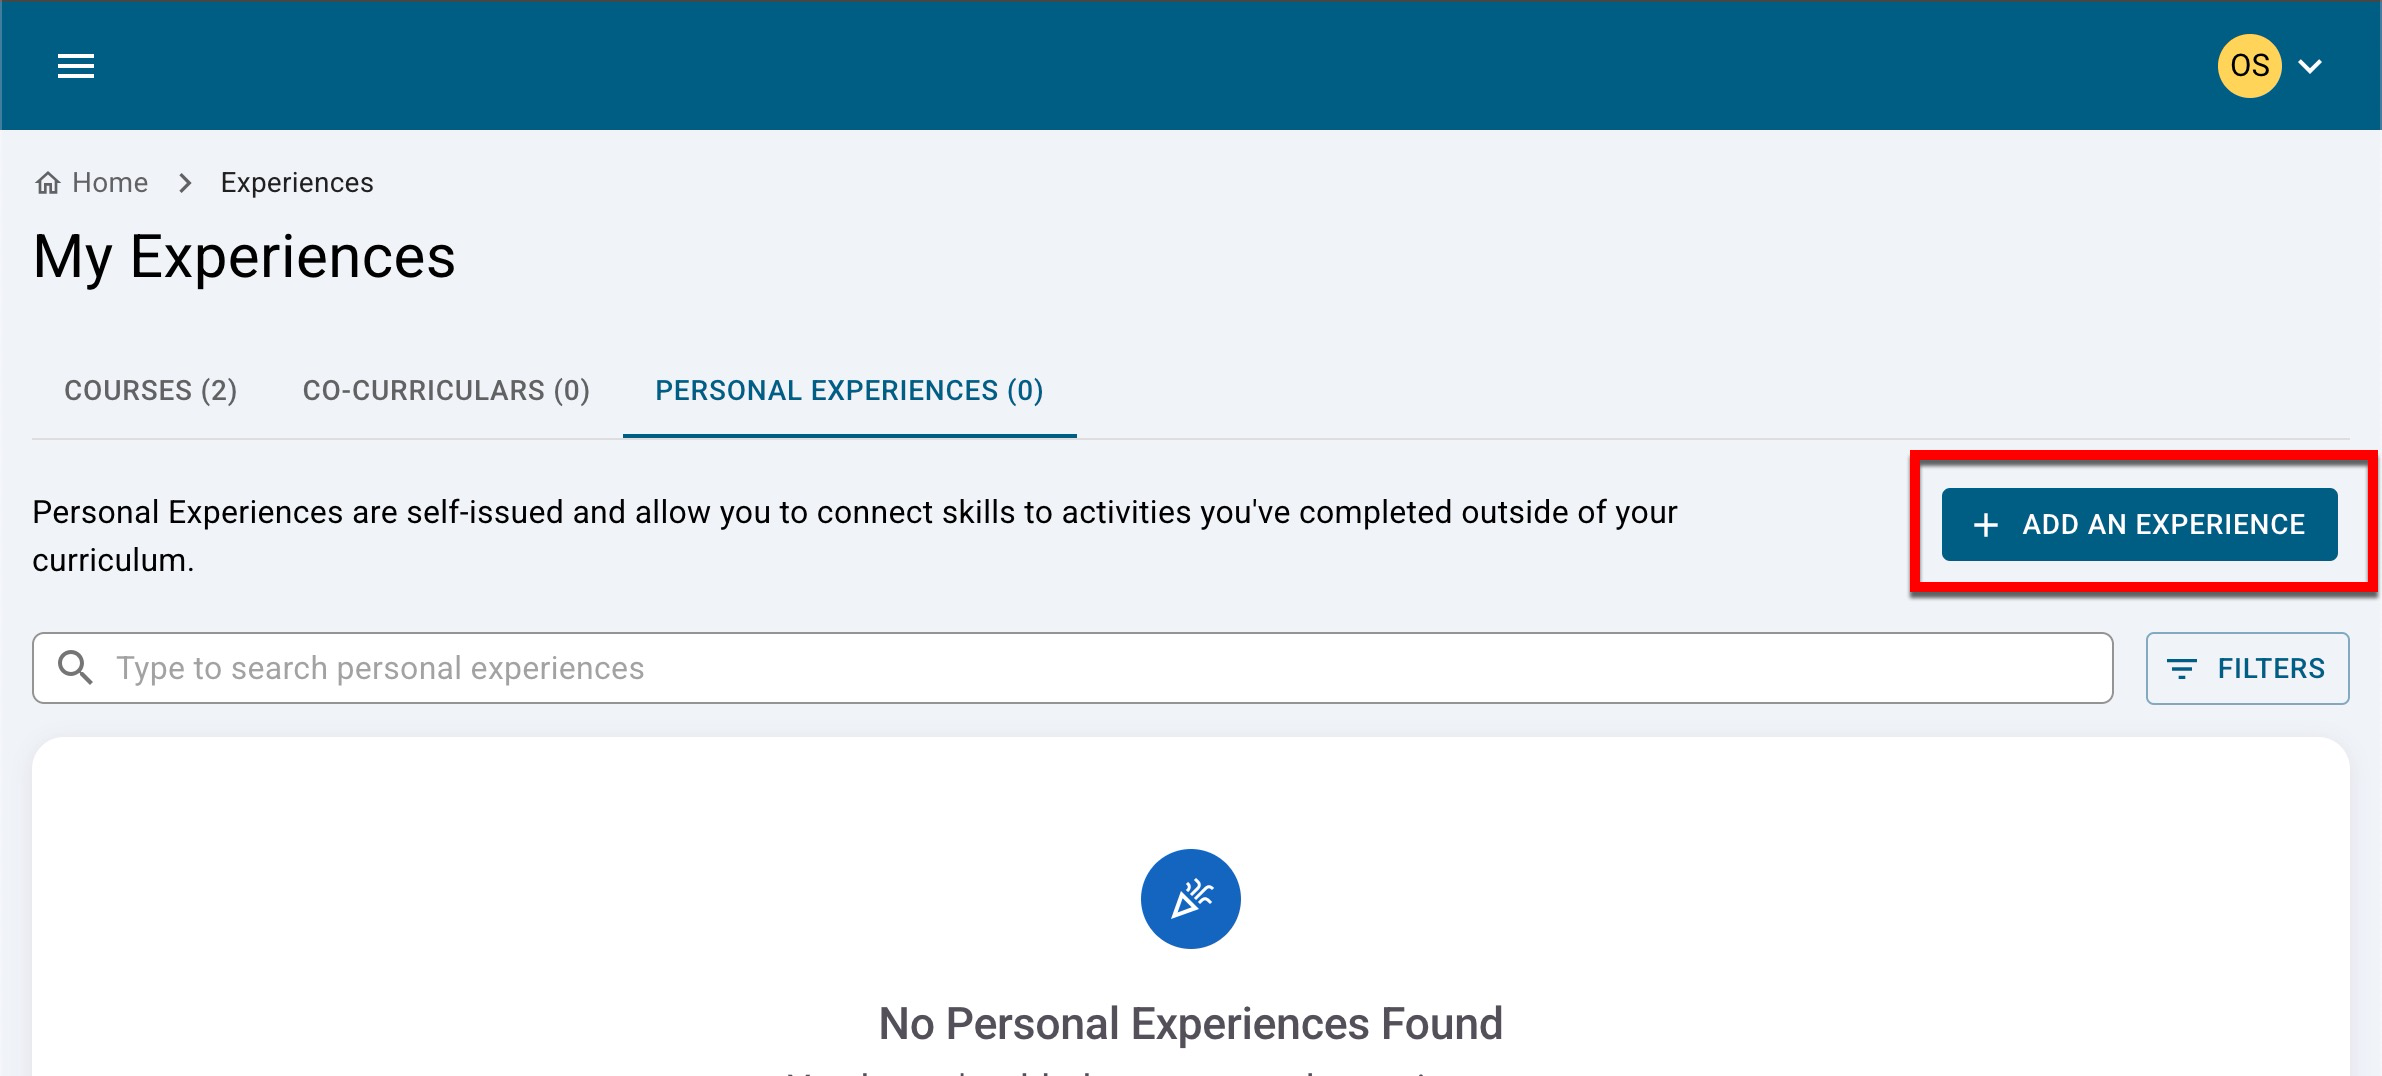The image size is (2382, 1076).
Task: Open the hamburger navigation menu
Action: click(76, 66)
